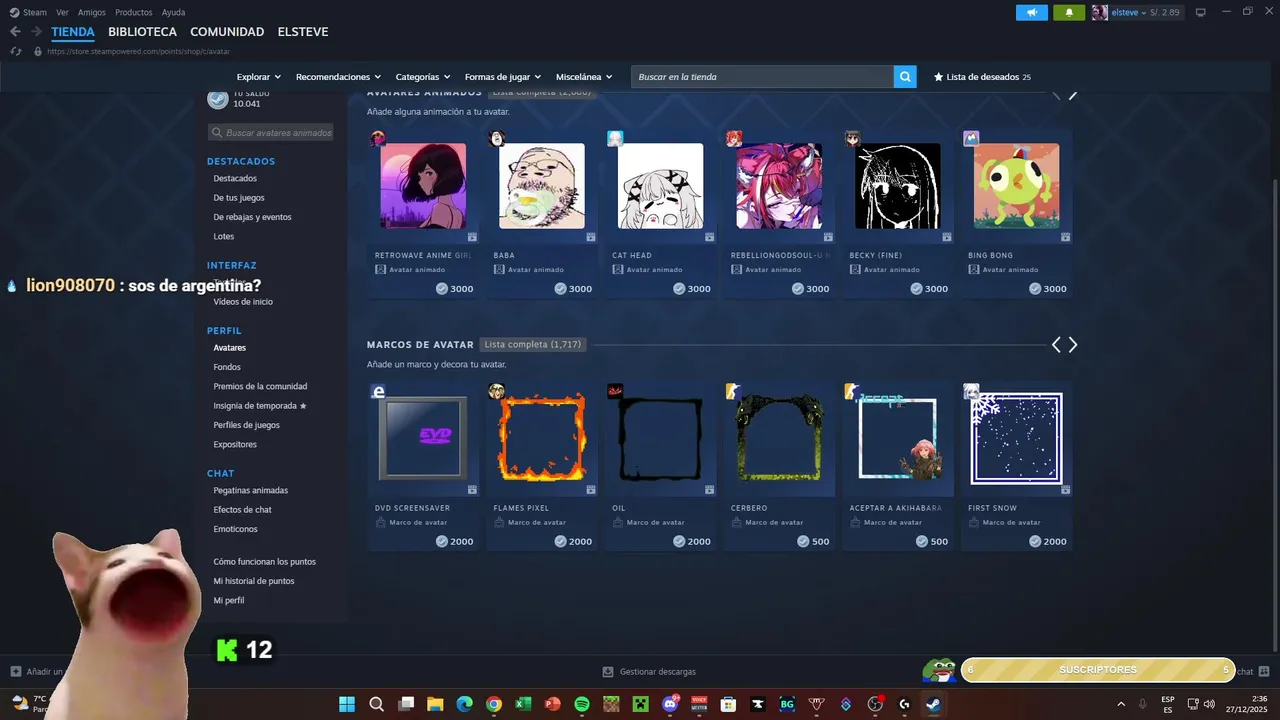1280x720 pixels.
Task: Open Premios de la comunidad in sidebar
Action: pyautogui.click(x=260, y=386)
